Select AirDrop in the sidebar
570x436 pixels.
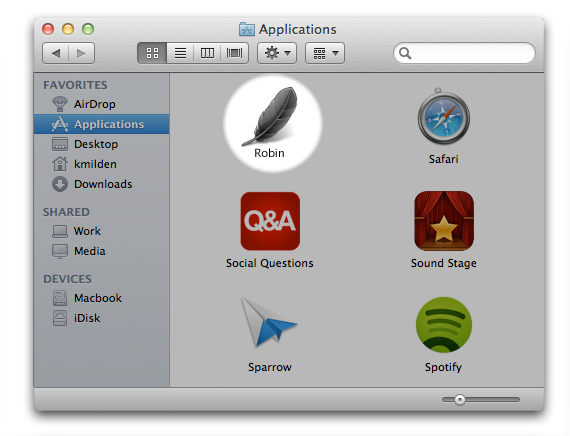coord(101,104)
